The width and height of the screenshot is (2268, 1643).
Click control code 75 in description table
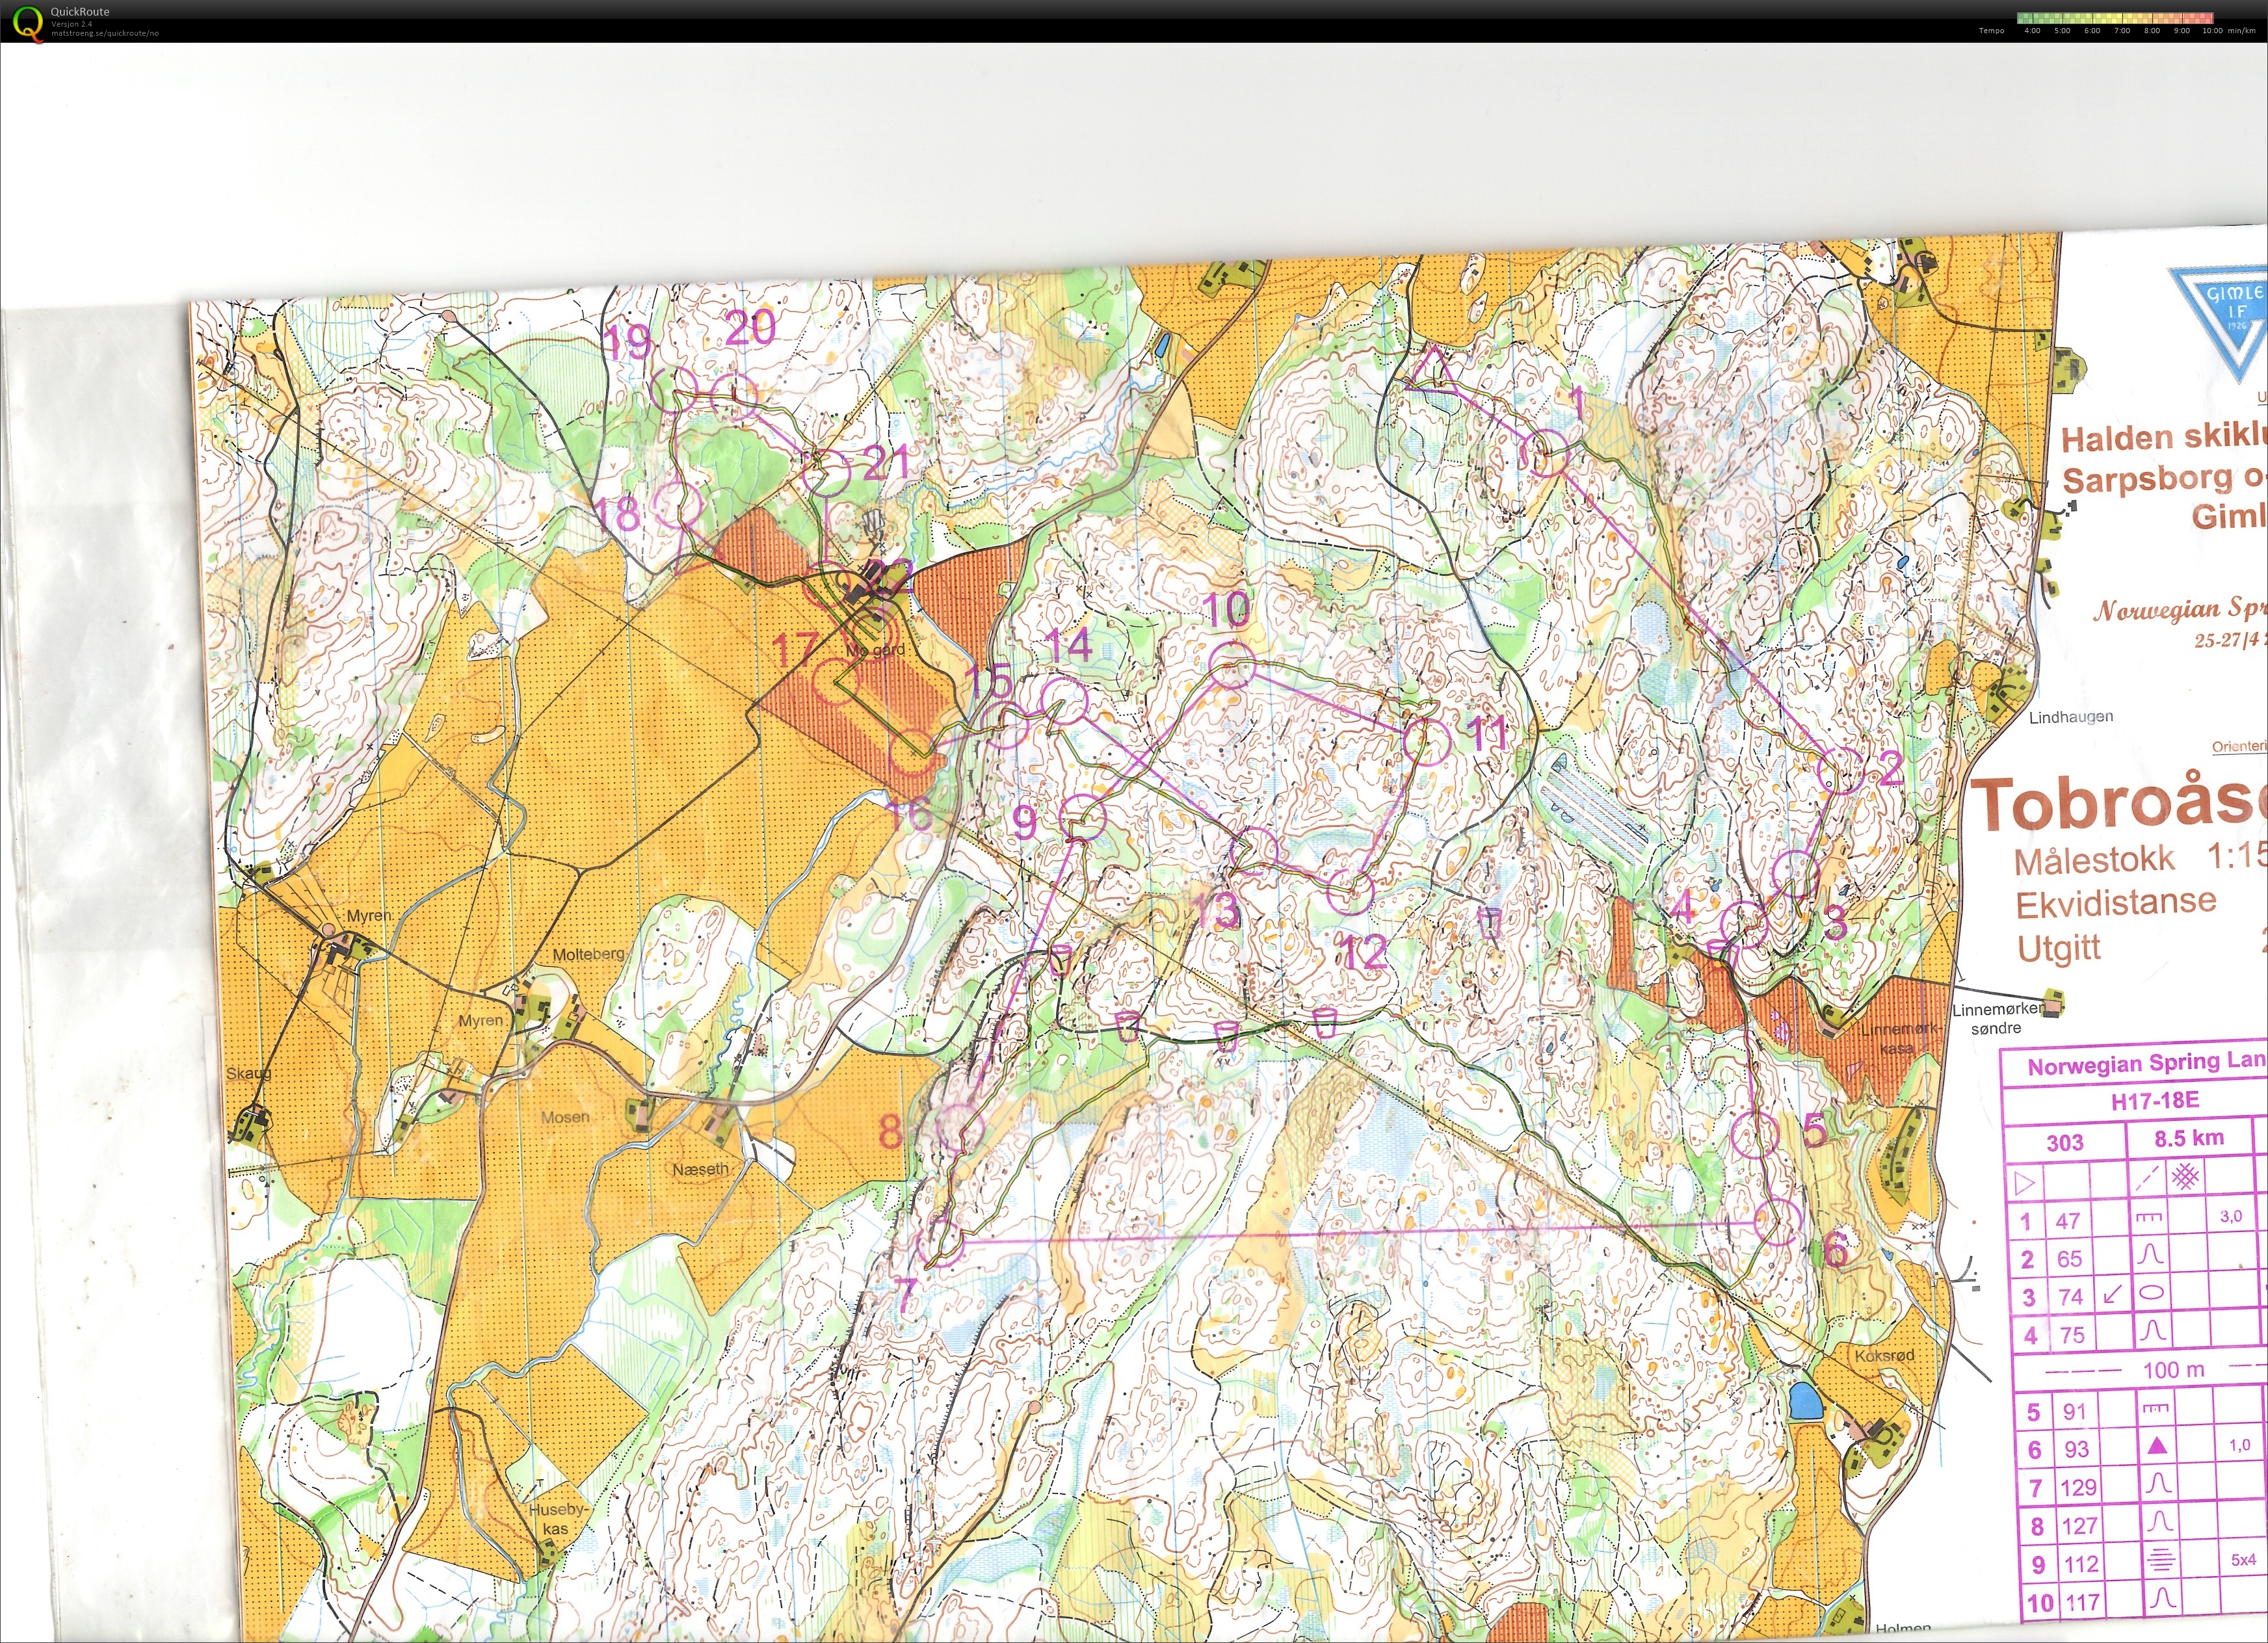[2072, 1335]
